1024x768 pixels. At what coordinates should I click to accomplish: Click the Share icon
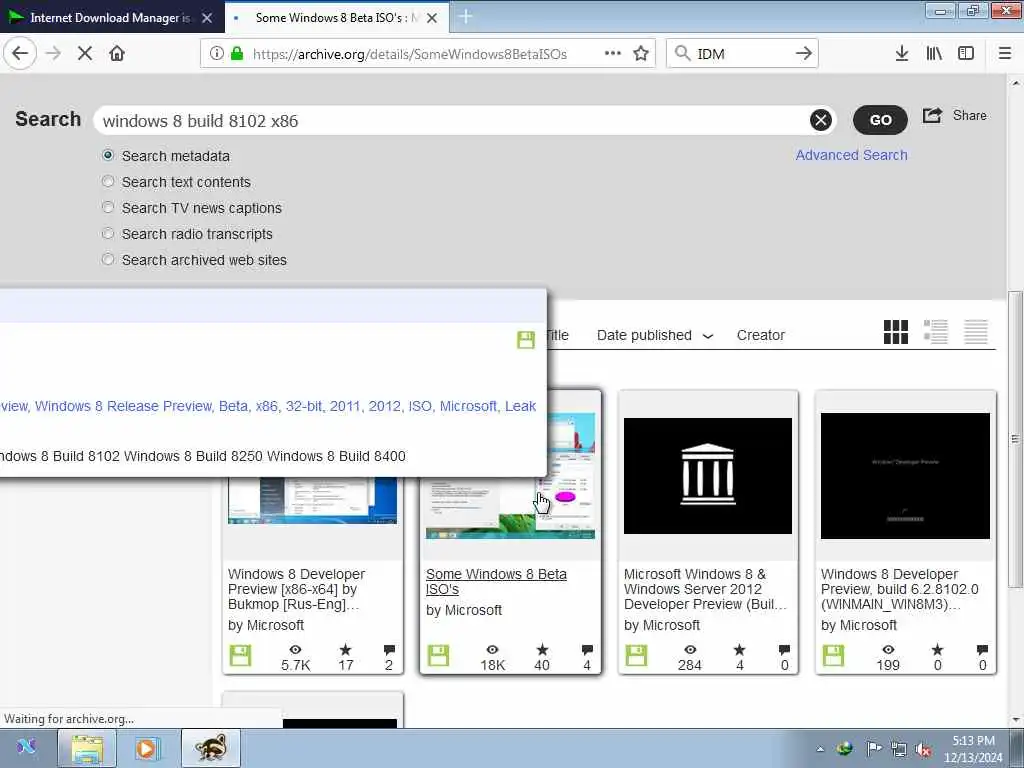(x=933, y=116)
